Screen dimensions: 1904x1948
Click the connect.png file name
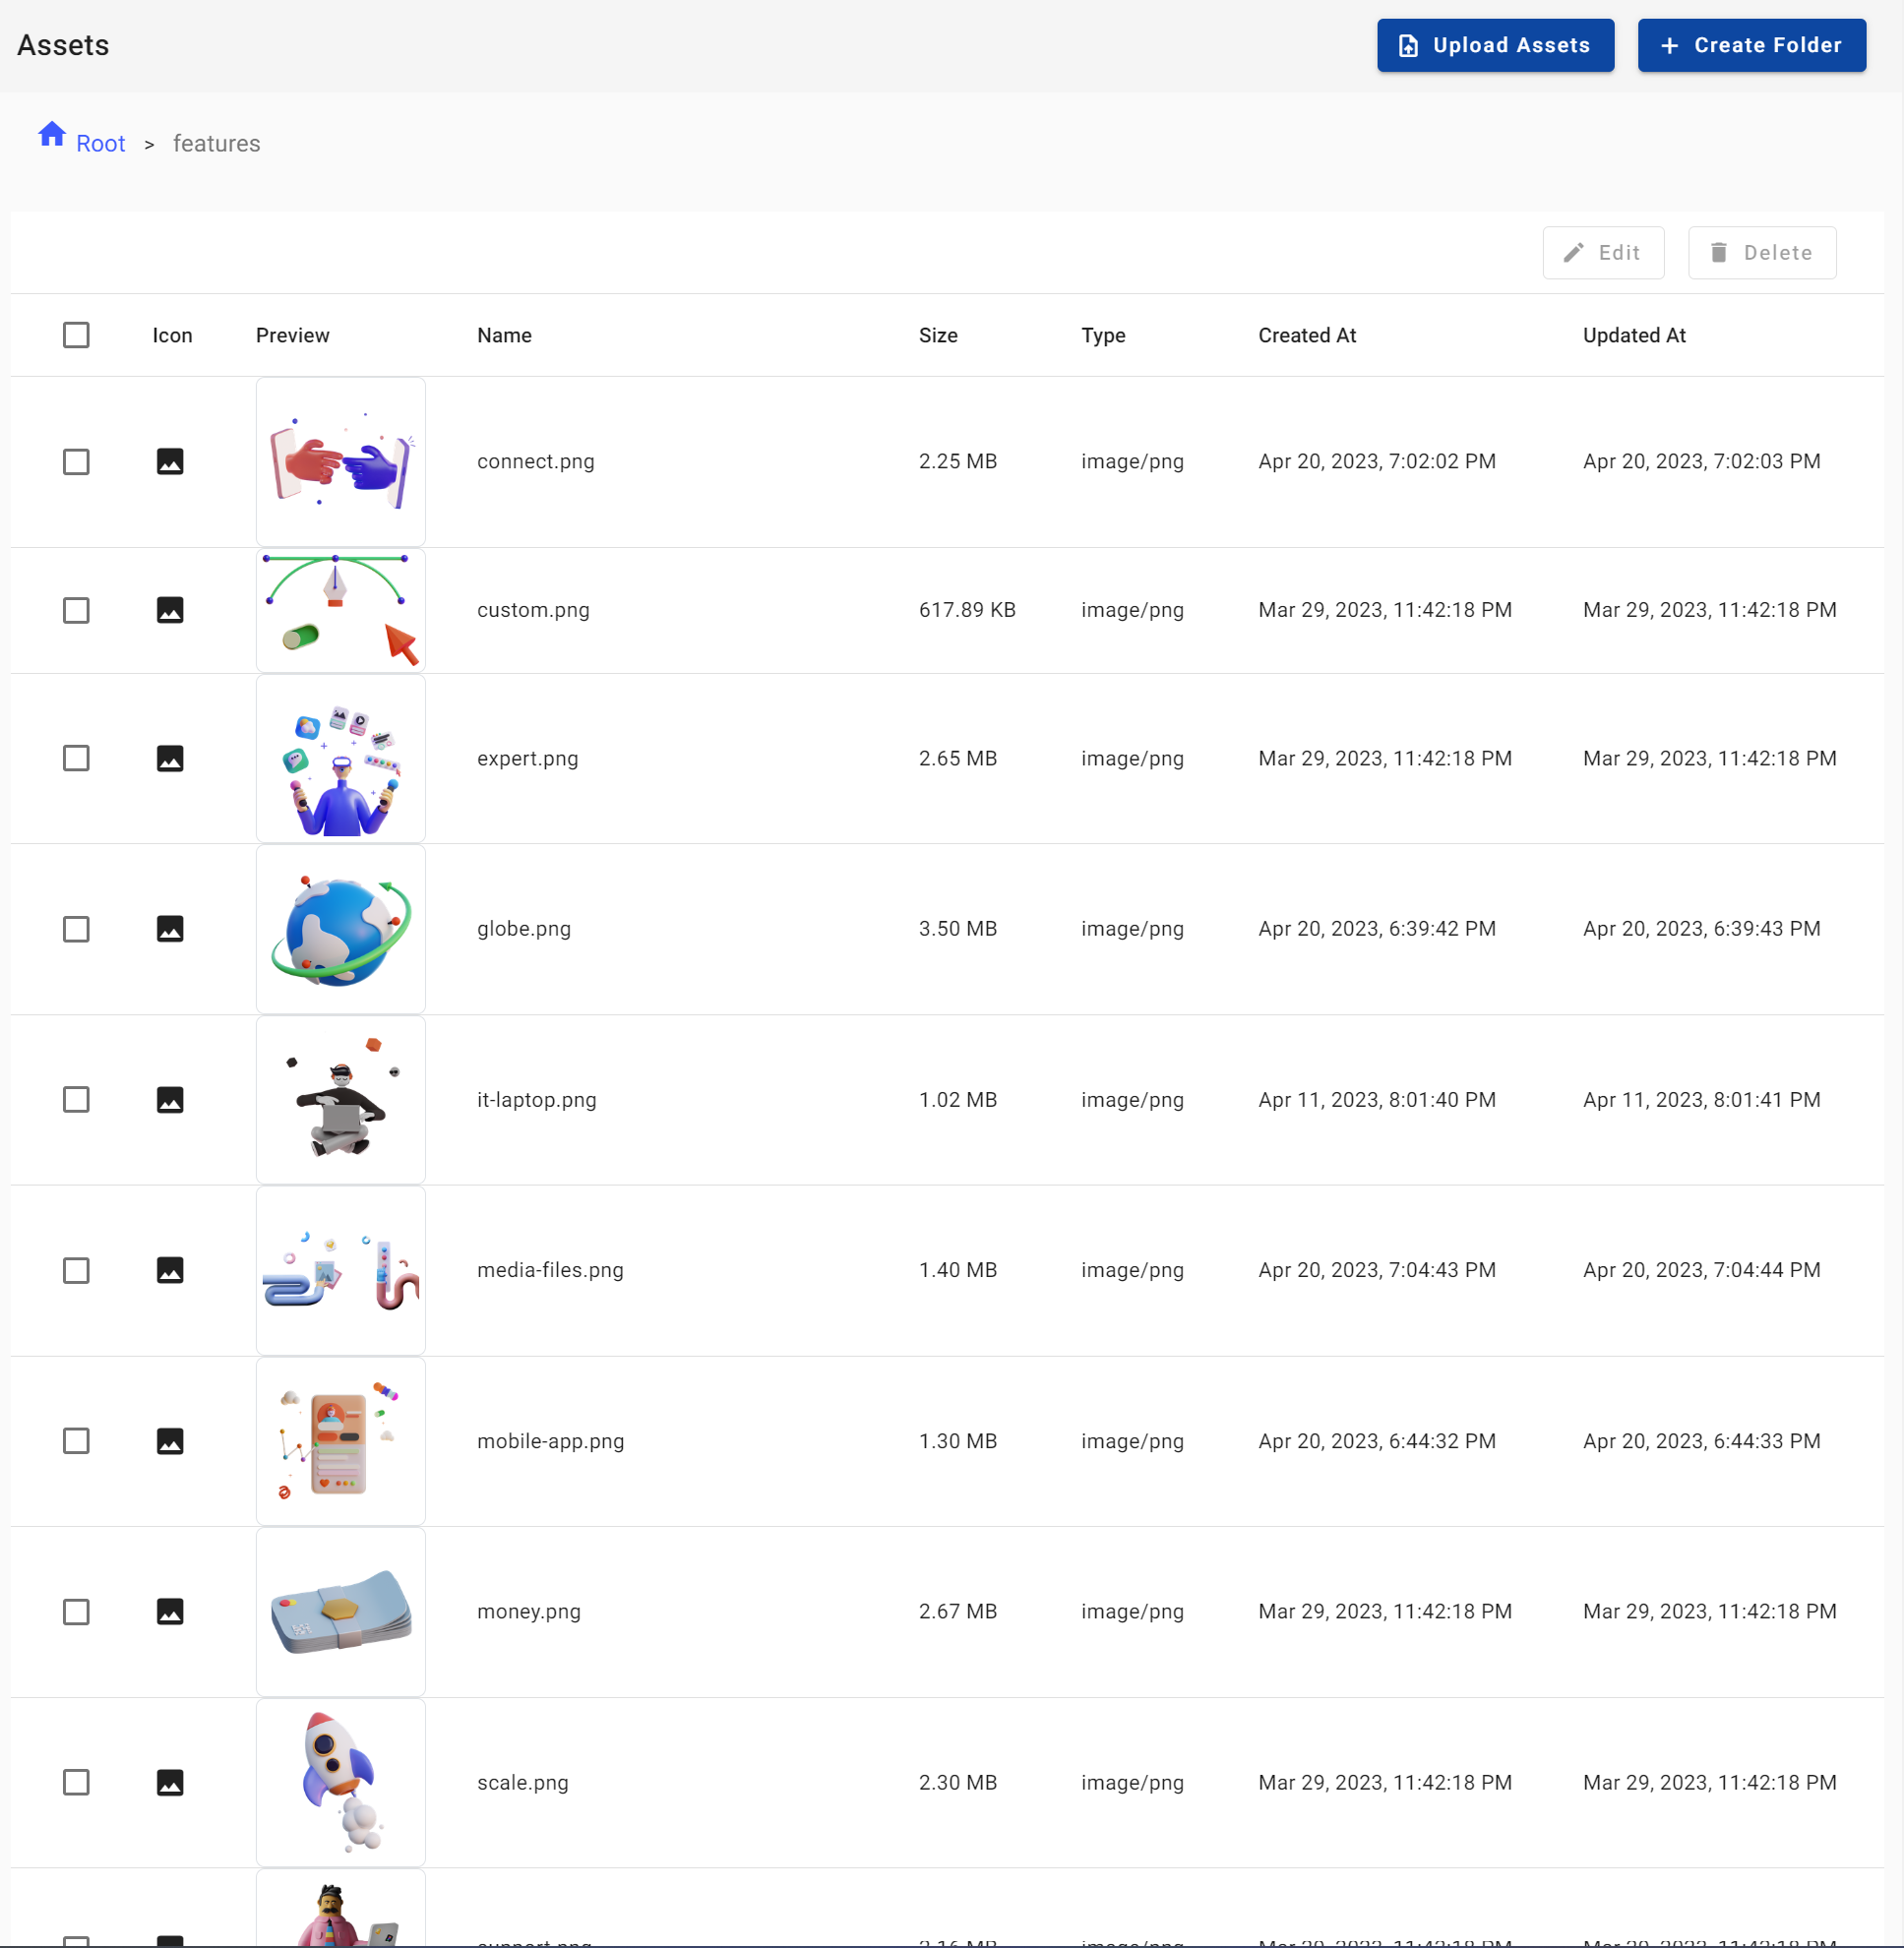[x=535, y=461]
